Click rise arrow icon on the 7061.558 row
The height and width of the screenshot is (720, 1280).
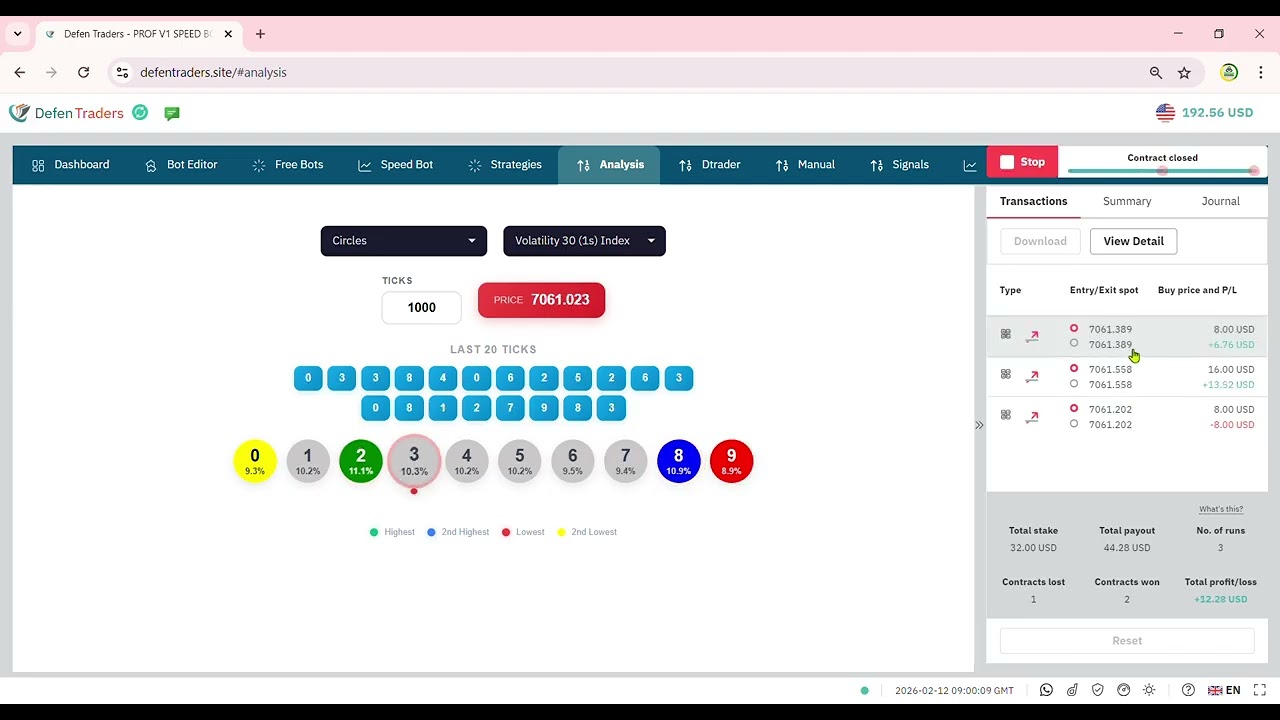point(1032,376)
